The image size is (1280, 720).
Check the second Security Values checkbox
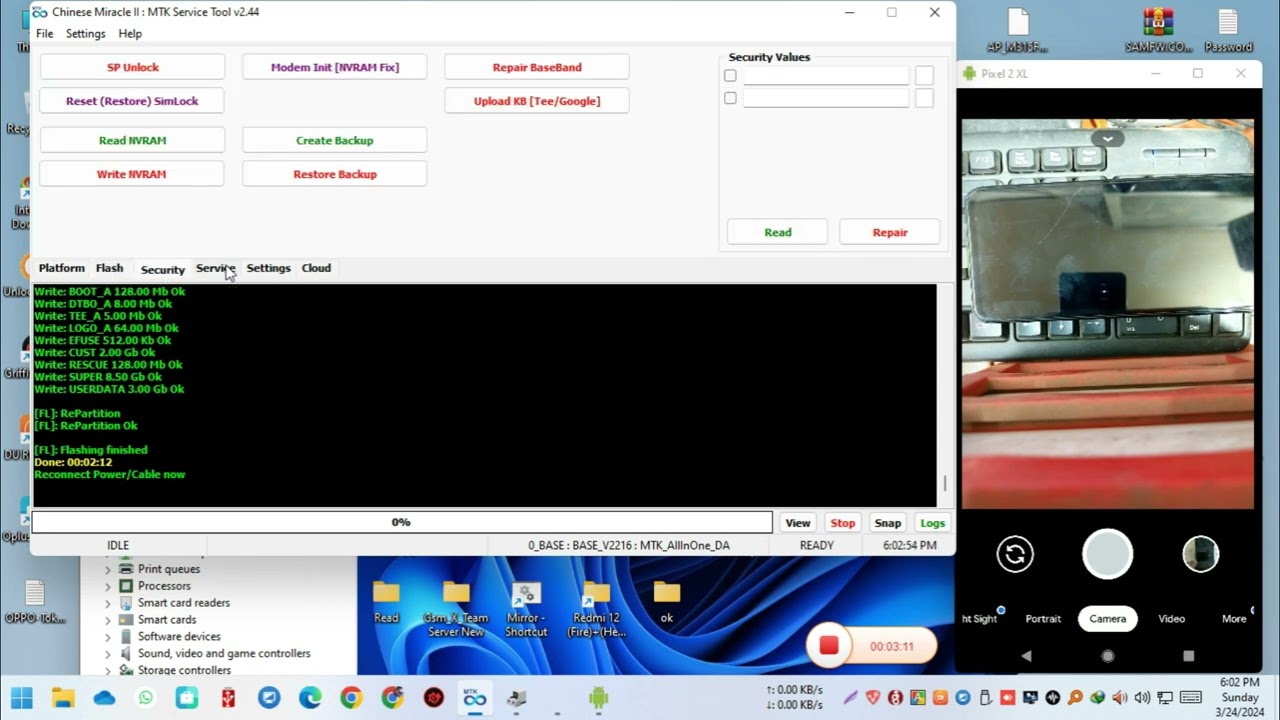pos(730,97)
